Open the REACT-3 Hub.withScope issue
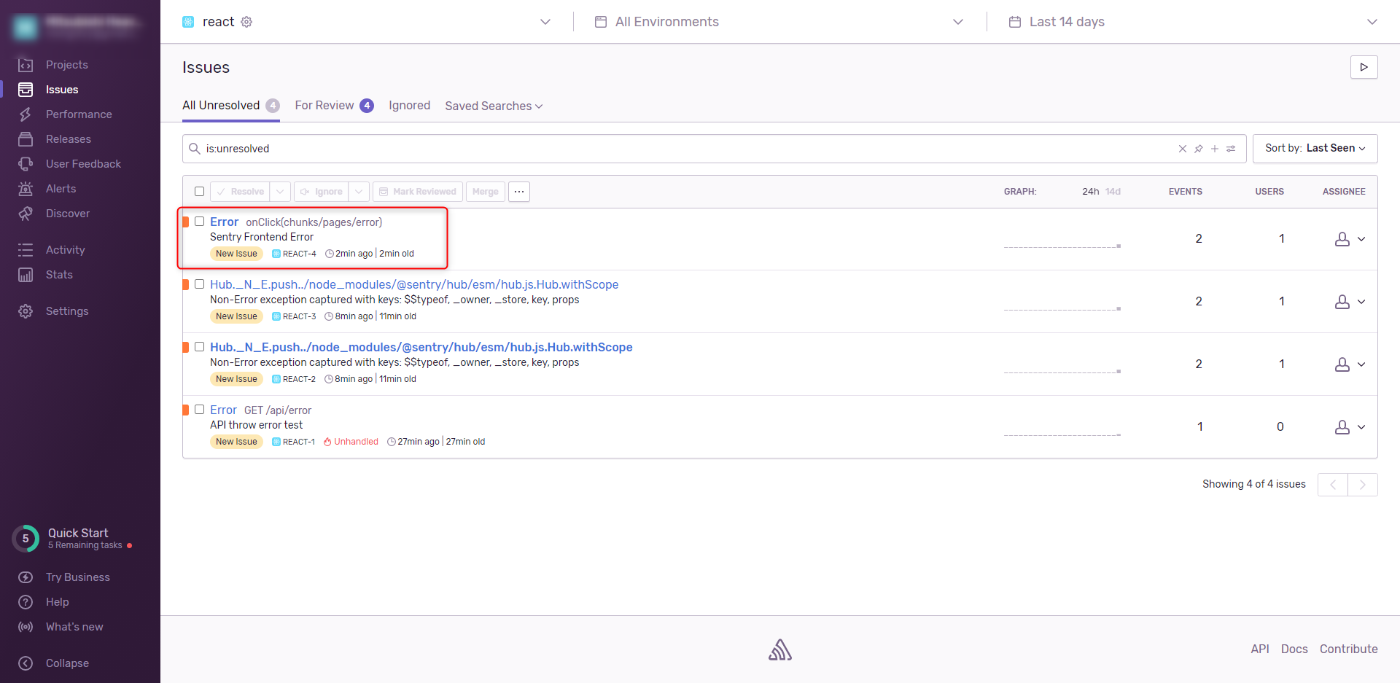This screenshot has height=683, width=1400. click(414, 284)
